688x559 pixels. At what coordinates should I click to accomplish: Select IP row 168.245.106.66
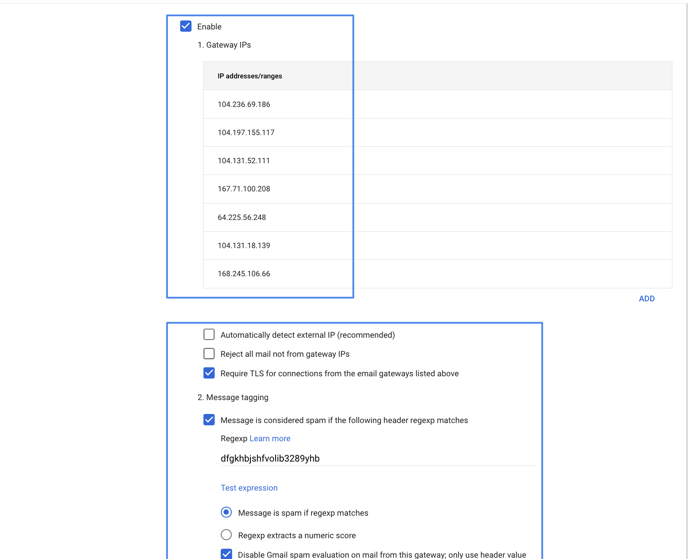point(437,274)
